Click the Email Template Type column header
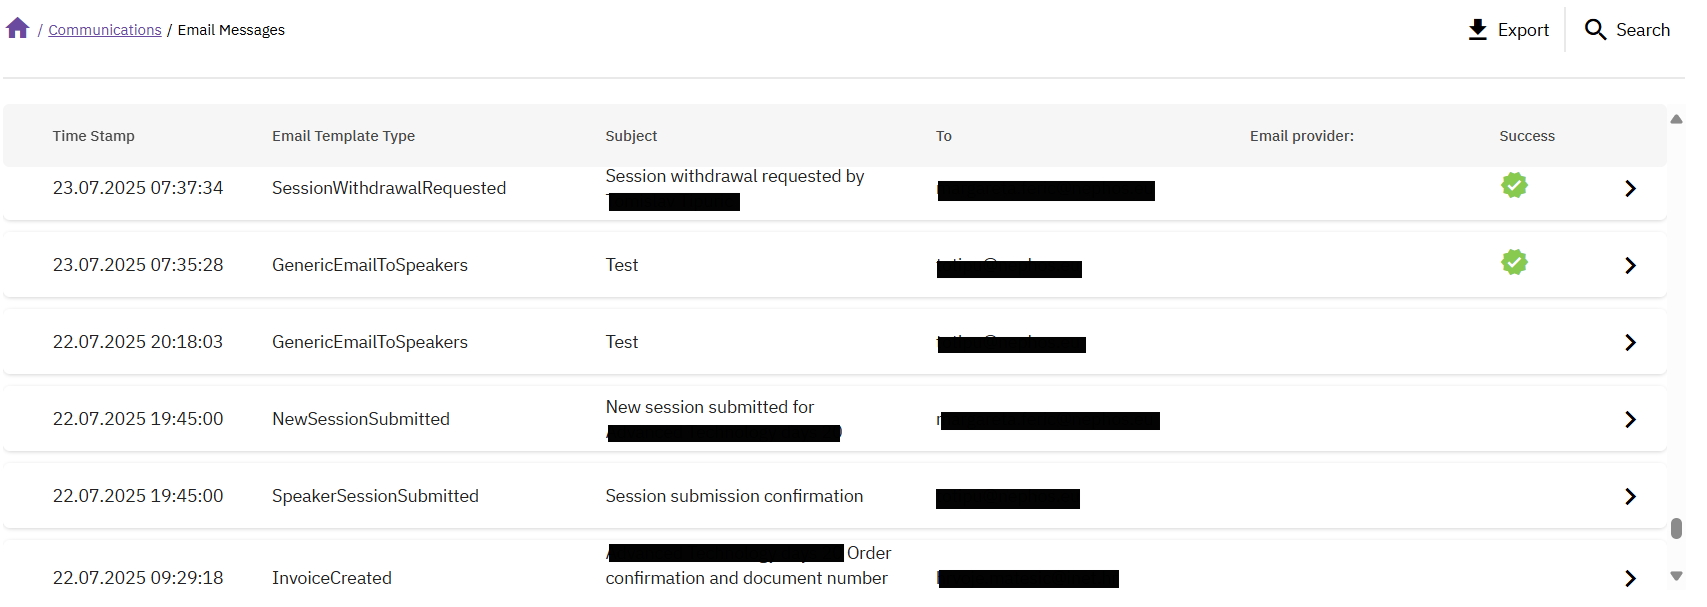 pos(343,136)
